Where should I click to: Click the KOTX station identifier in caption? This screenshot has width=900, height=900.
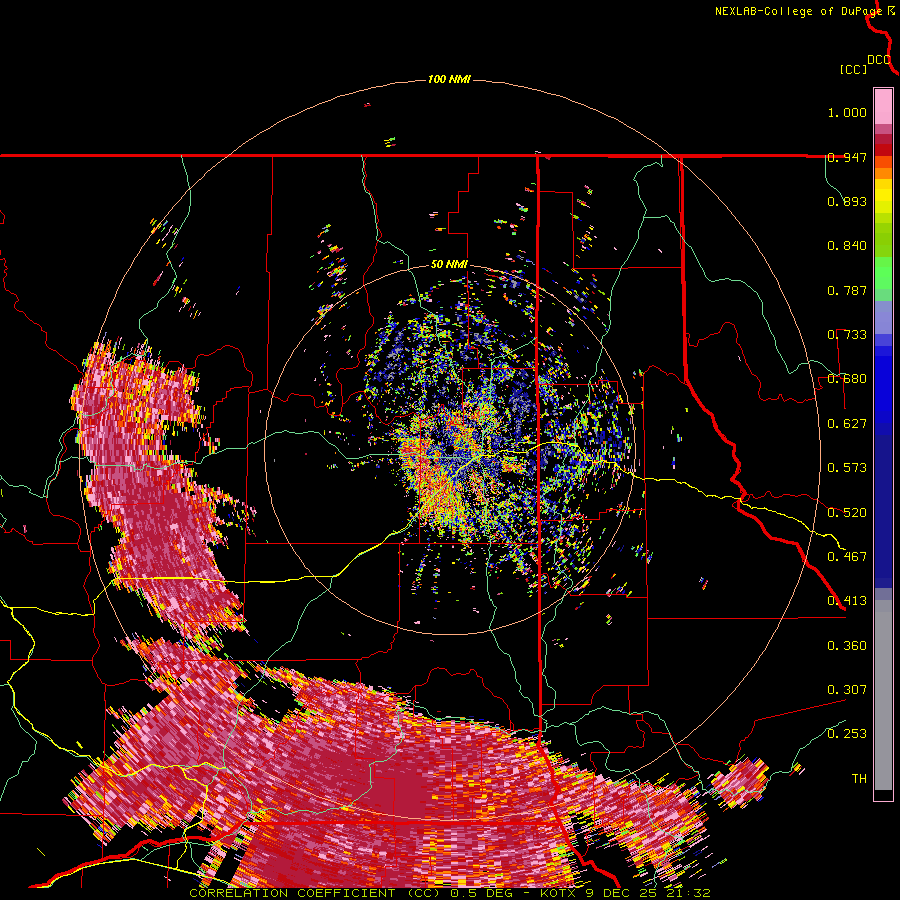pos(558,893)
